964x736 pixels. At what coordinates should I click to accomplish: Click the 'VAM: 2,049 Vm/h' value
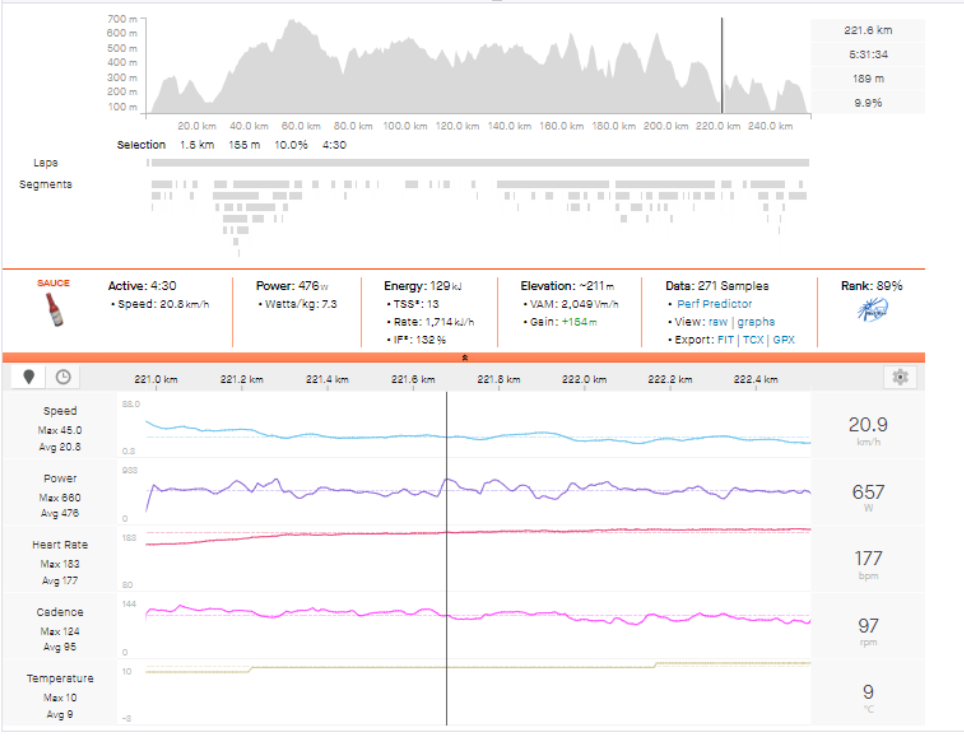point(574,304)
